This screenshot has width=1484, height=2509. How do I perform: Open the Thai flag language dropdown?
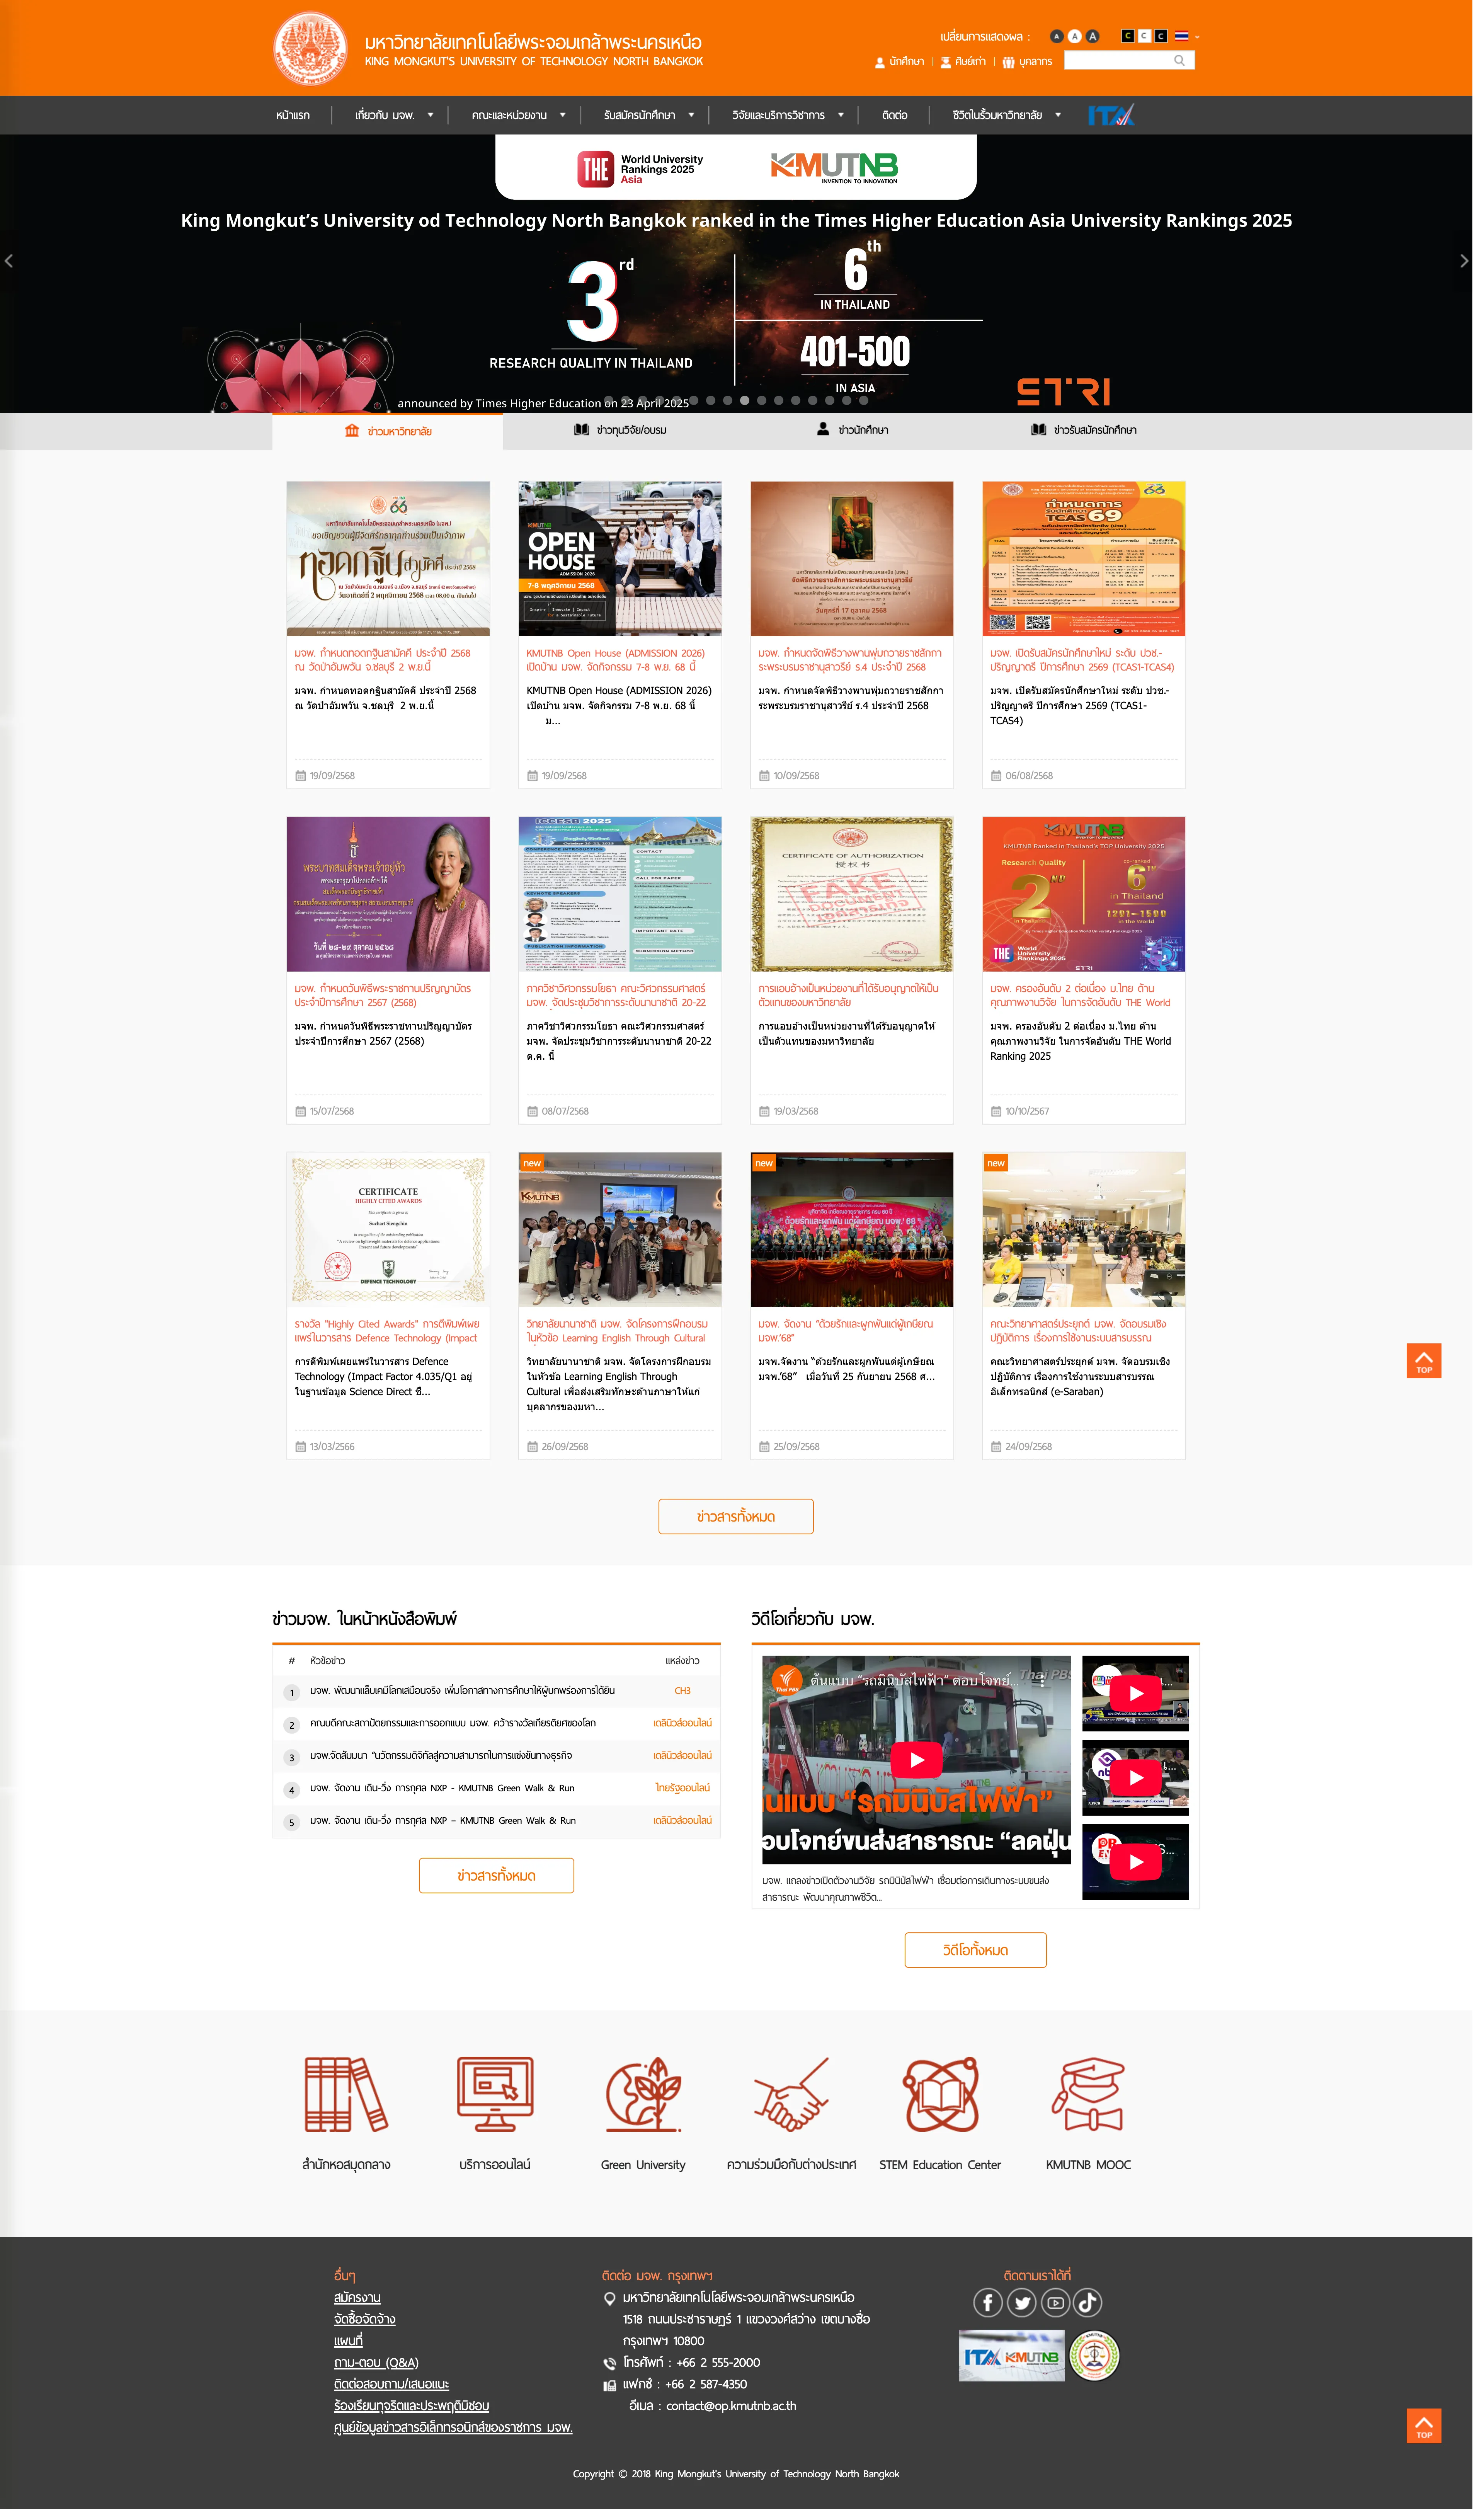[x=1186, y=36]
